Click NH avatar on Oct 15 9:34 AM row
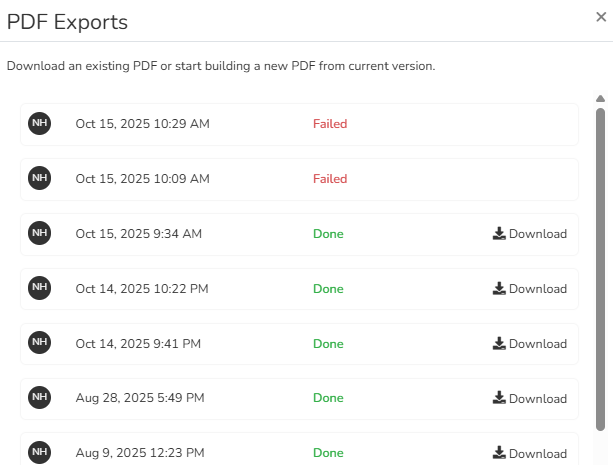The width and height of the screenshot is (613, 465). click(x=39, y=233)
